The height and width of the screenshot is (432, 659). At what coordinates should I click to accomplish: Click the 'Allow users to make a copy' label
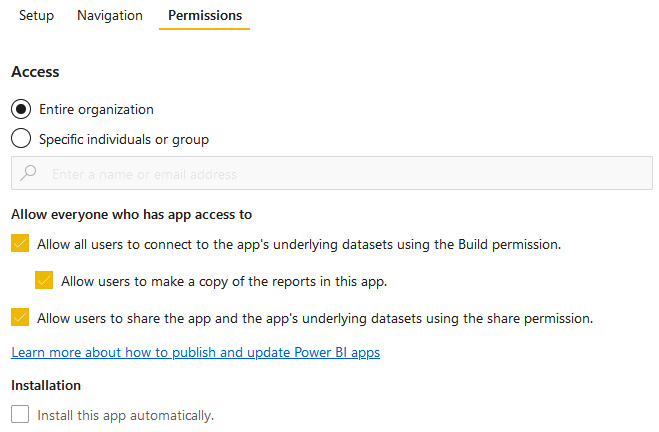[223, 281]
